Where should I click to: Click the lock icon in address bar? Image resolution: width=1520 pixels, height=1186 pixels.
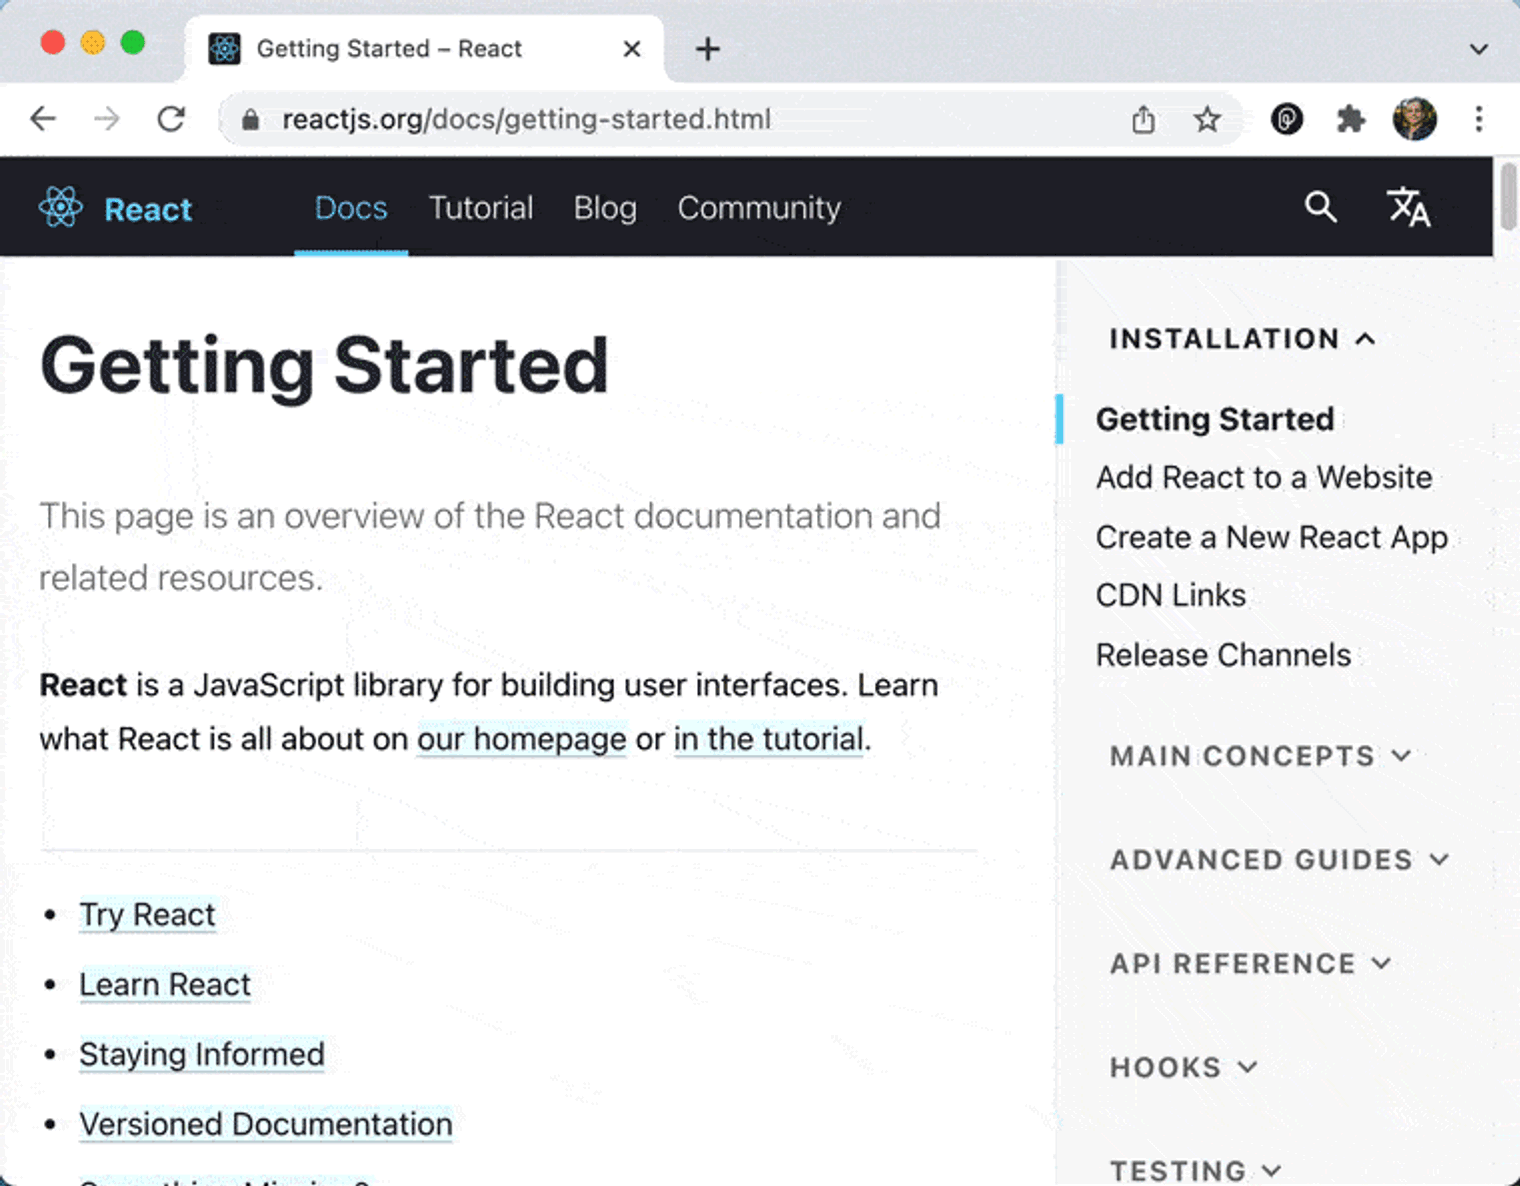click(x=251, y=120)
